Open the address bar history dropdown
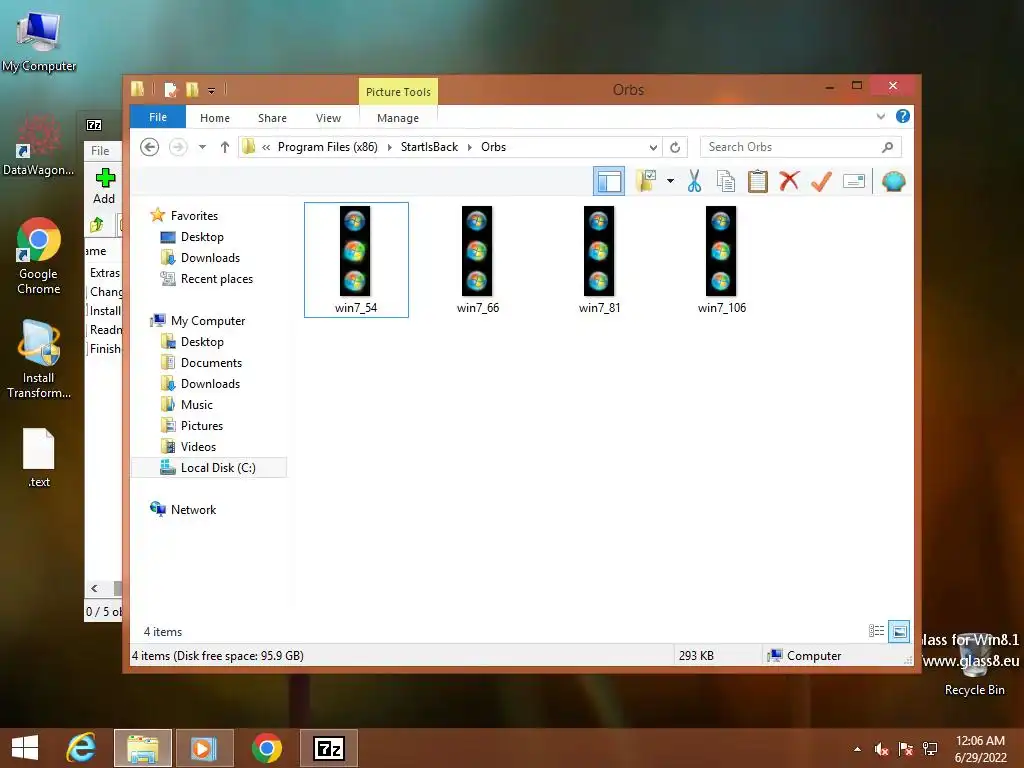This screenshot has height=768, width=1024. click(653, 147)
